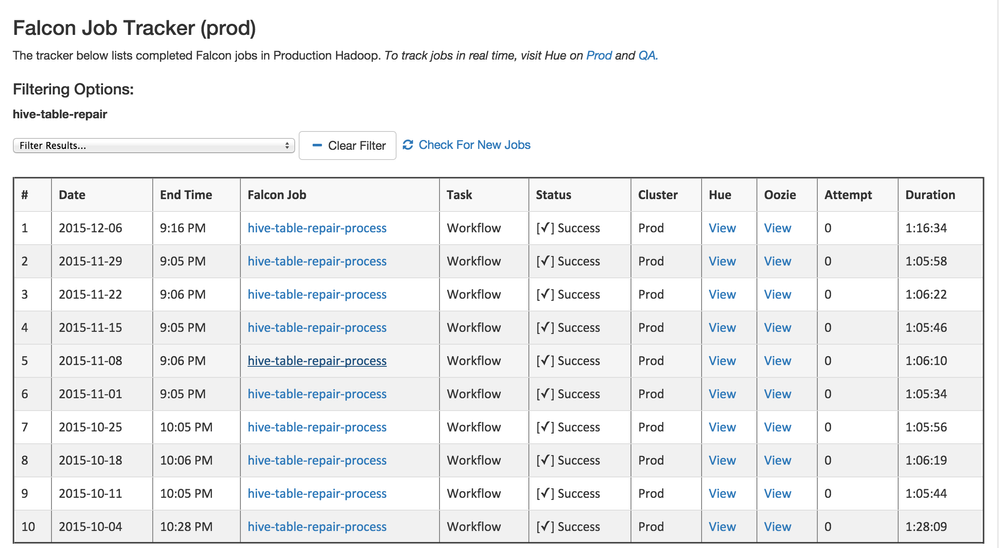View Oozie for the 2015-11-08 job

coord(777,361)
